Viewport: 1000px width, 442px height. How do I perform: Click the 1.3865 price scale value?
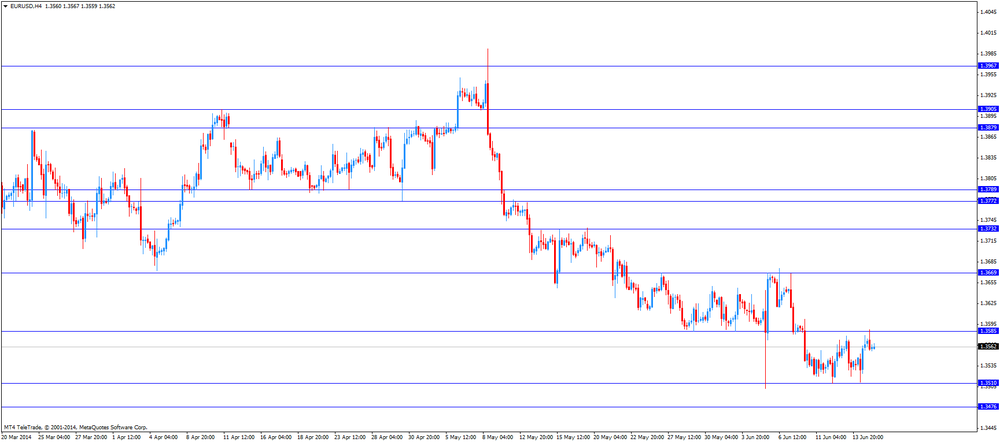pos(989,136)
